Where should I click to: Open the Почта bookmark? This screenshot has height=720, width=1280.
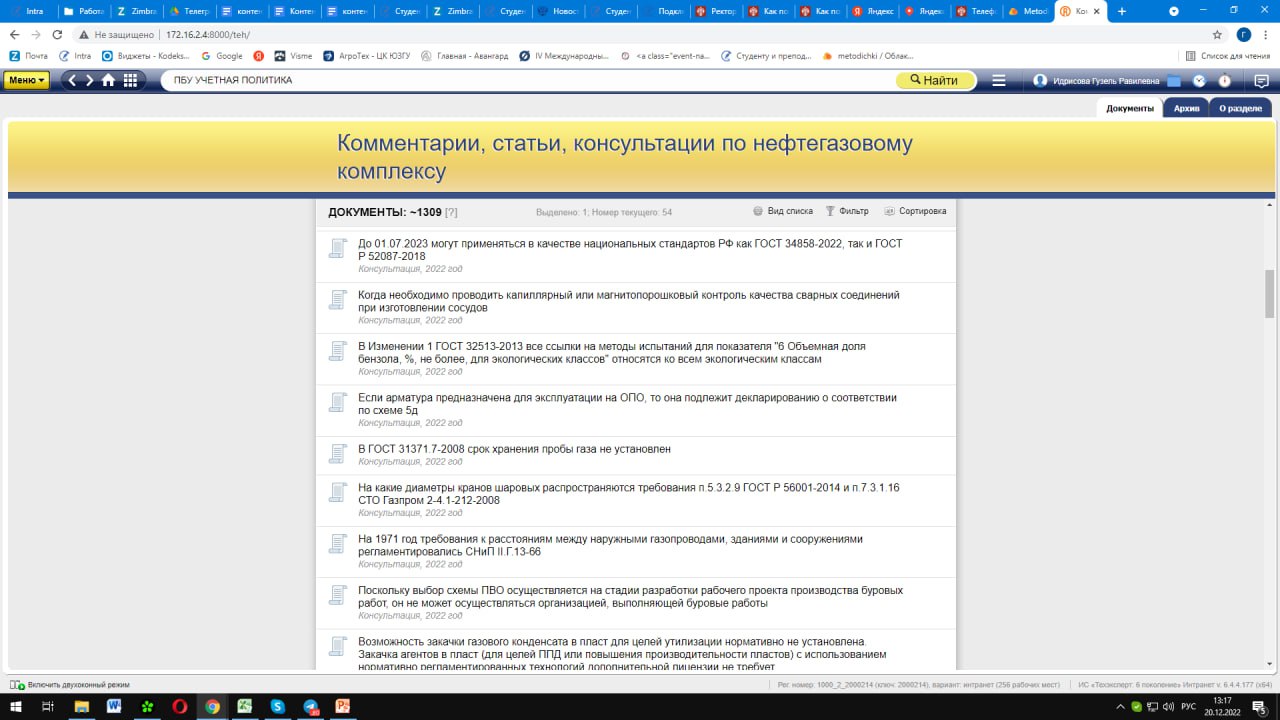[28, 56]
